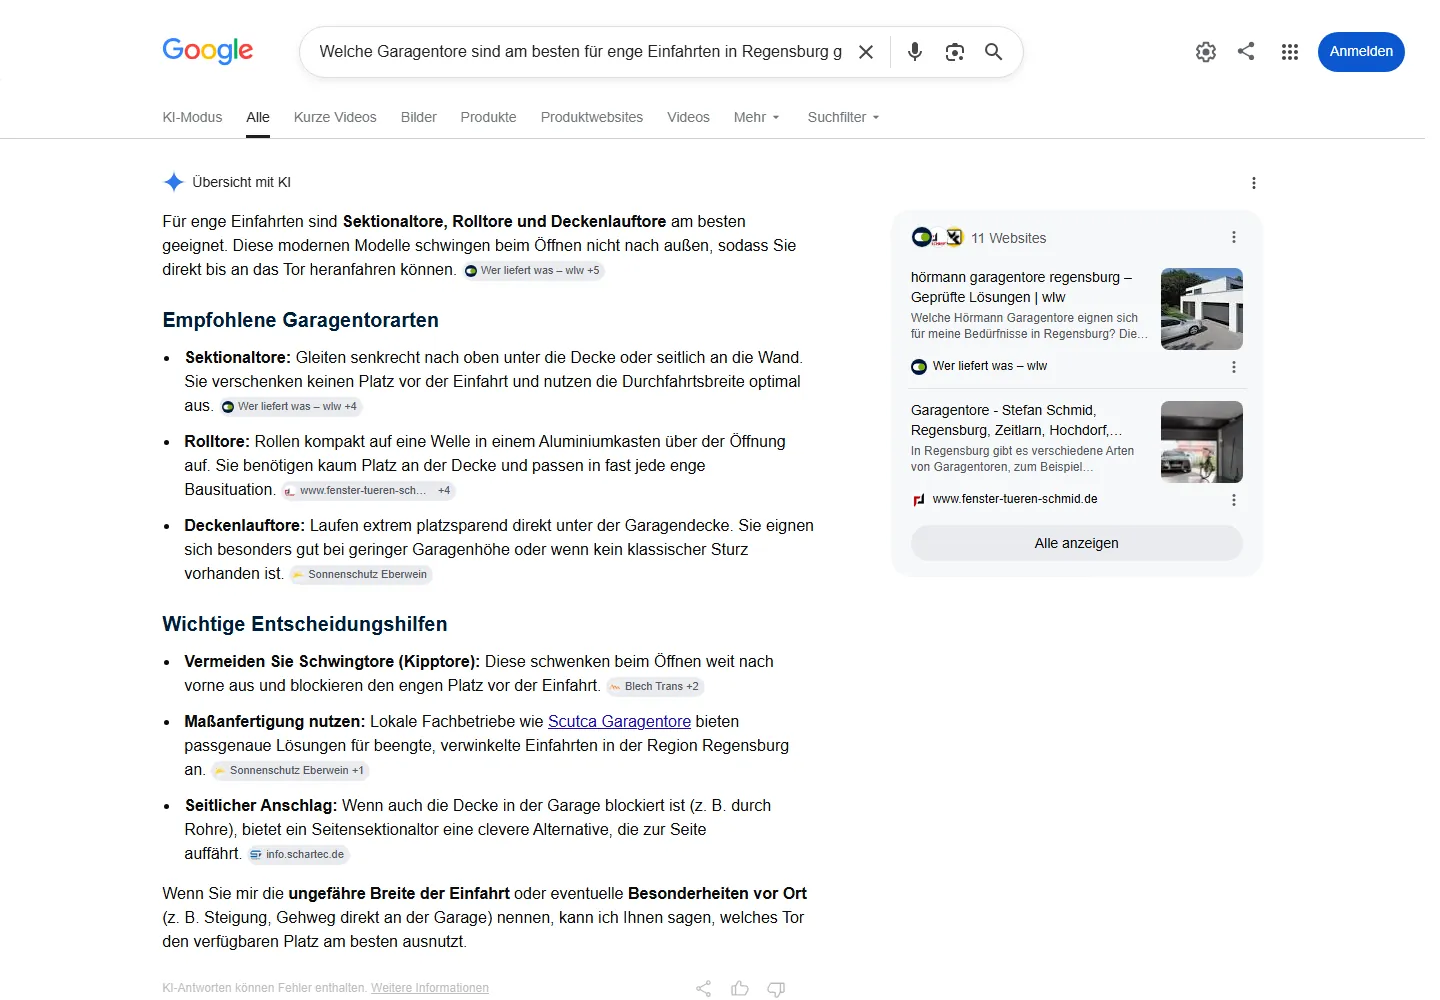Click the '11 Websites' label

coord(1009,238)
